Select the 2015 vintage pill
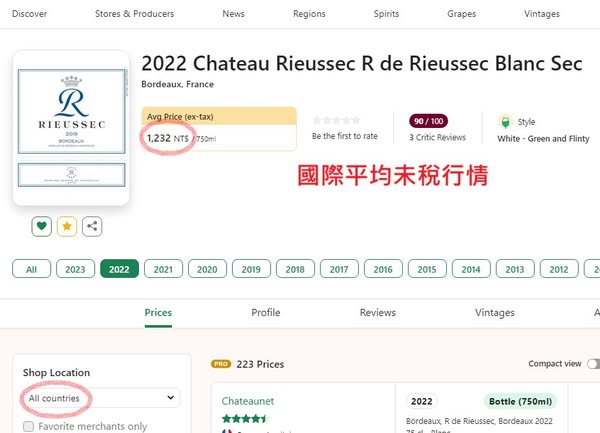This screenshot has width=600, height=433. (x=427, y=269)
